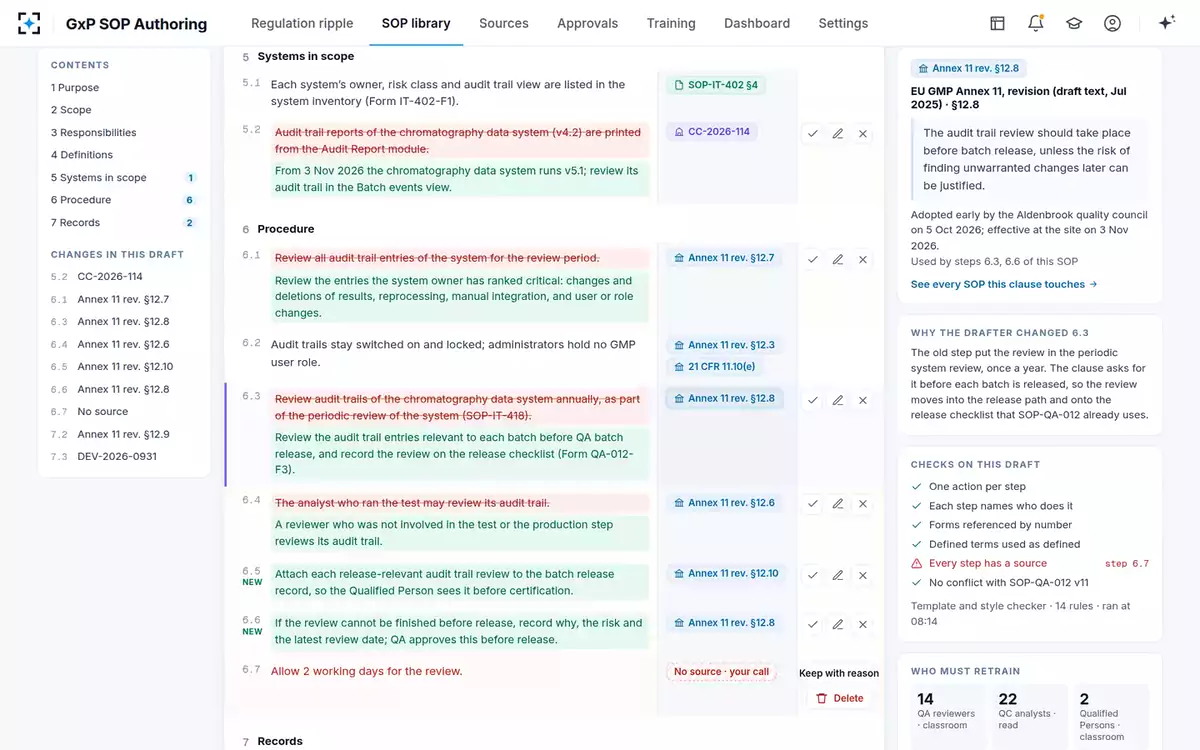Reject the new step 6.6
Viewport: 1200px width, 750px height.
click(863, 624)
